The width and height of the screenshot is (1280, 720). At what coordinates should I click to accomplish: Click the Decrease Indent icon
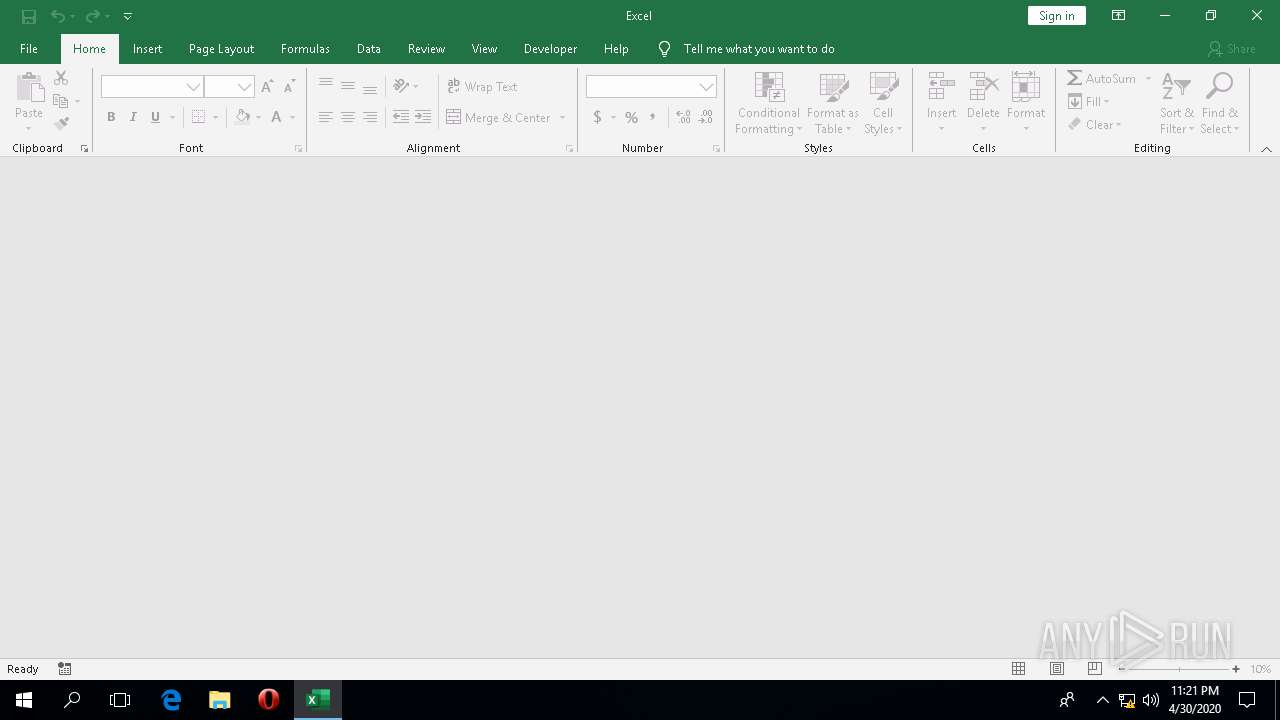[401, 117]
